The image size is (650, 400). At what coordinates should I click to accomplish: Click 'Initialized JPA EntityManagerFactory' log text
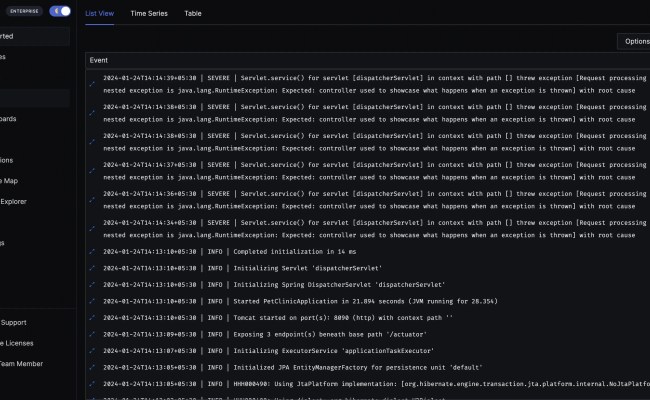[x=358, y=368]
